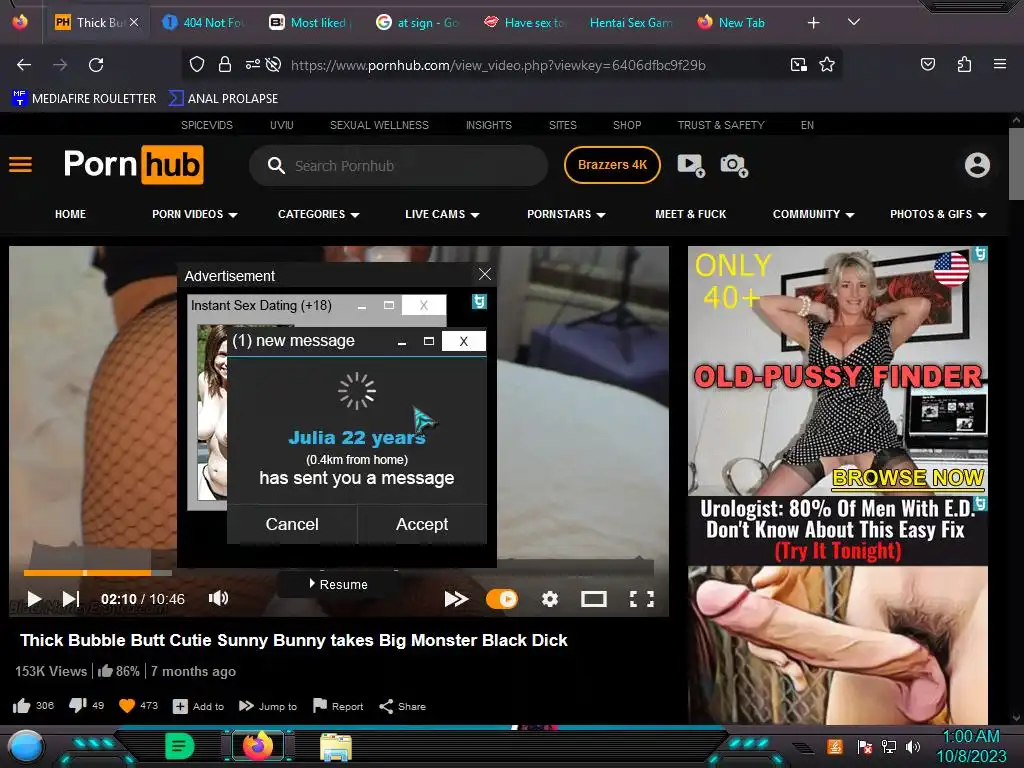Viewport: 1024px width, 768px height.
Task: Click the upload video icon
Action: 691,165
